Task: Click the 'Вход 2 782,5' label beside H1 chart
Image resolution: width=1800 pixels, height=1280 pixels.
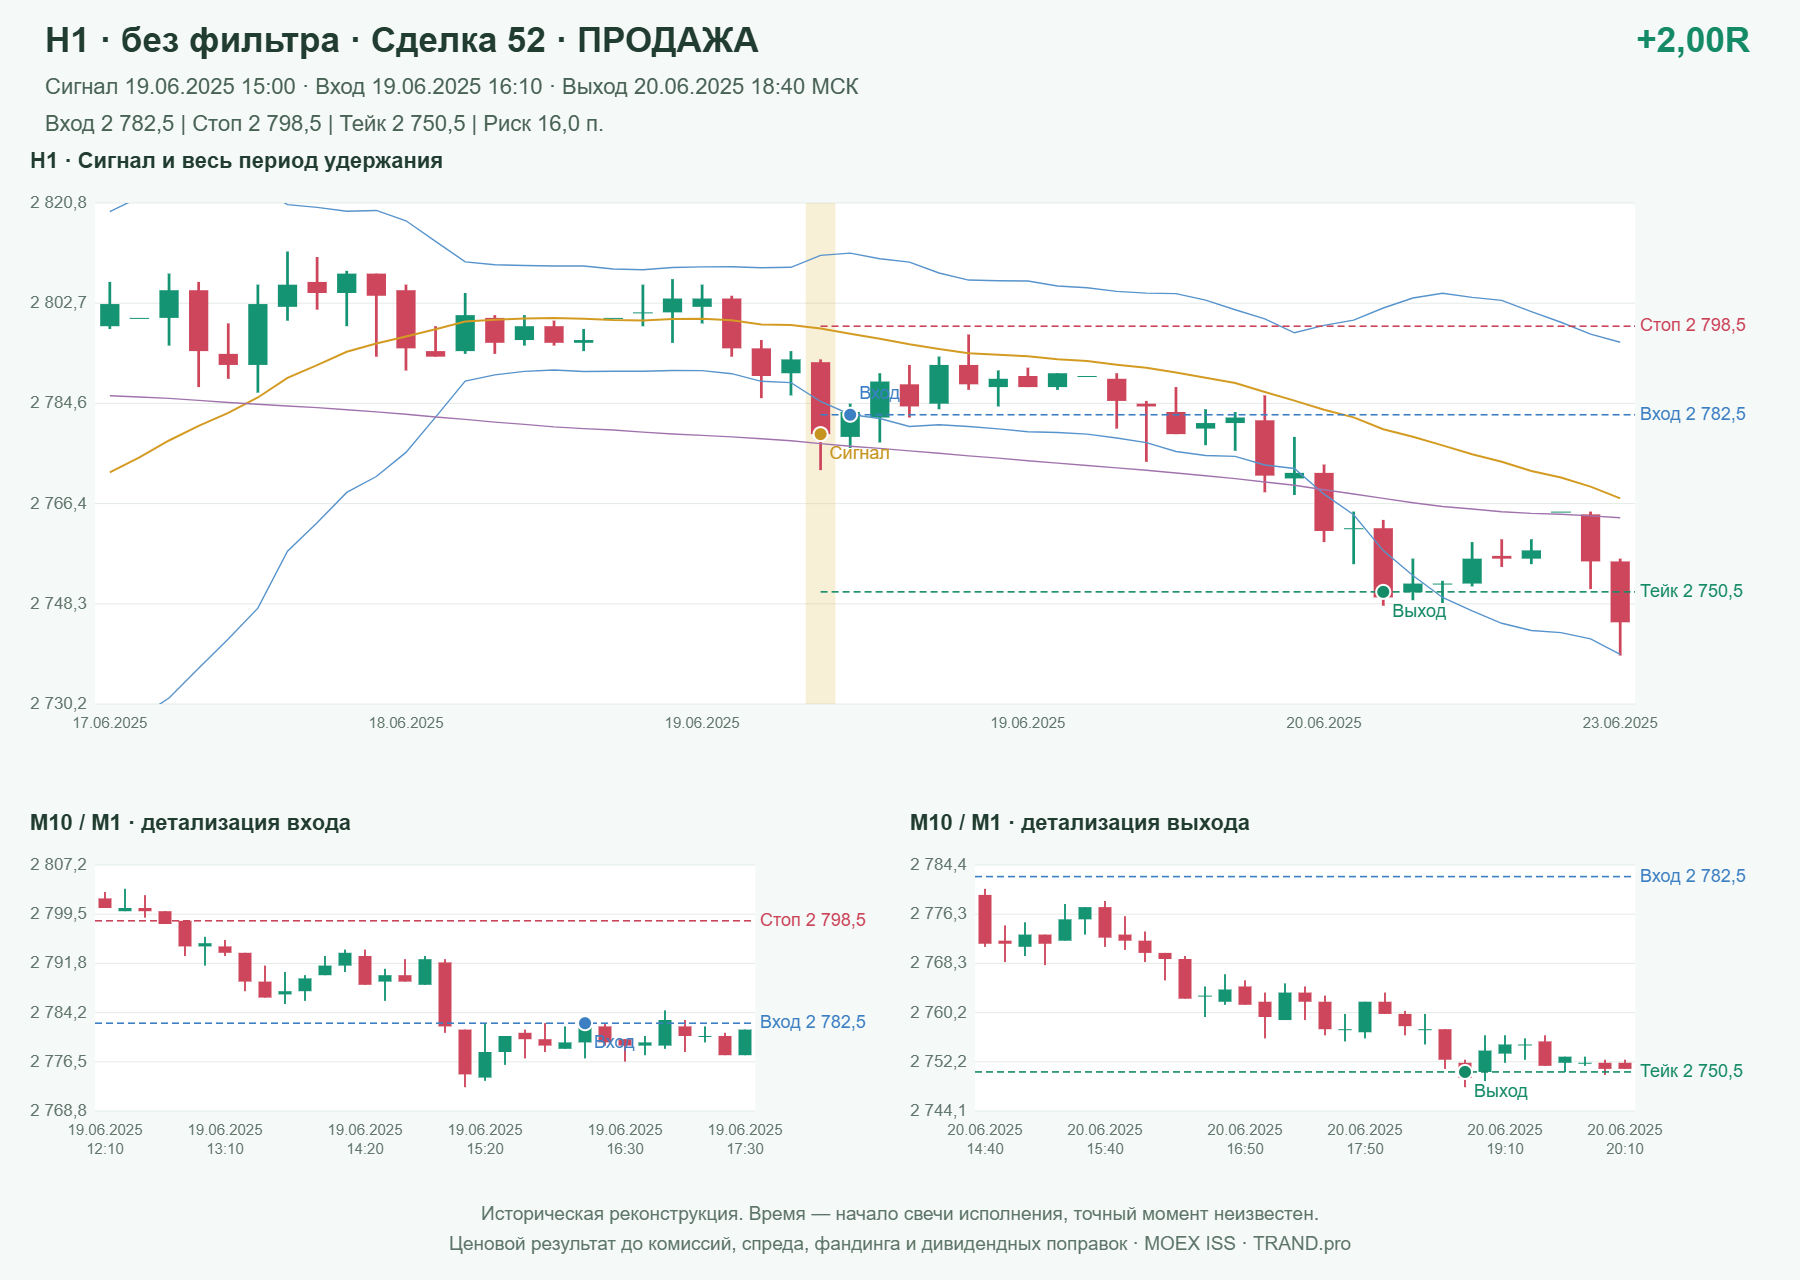Action: [x=1693, y=414]
